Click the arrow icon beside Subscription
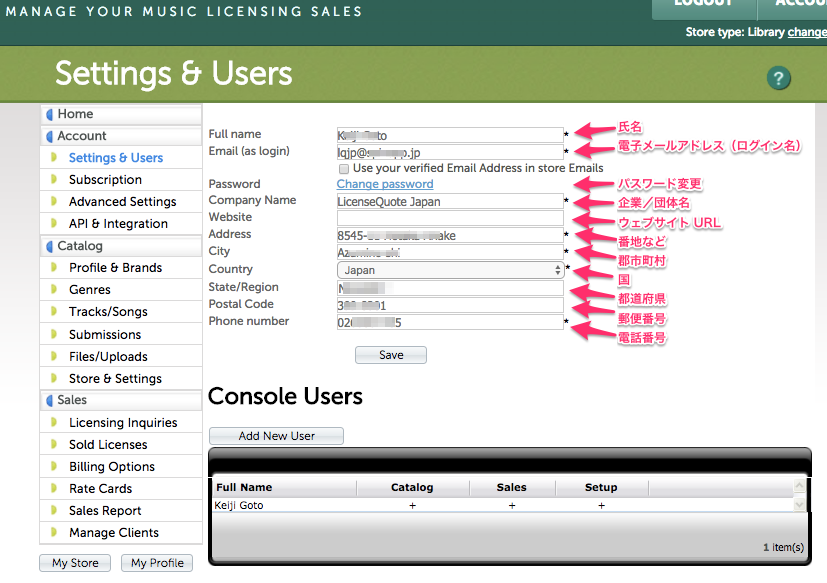Screen dimensions: 827x583 (x=55, y=180)
